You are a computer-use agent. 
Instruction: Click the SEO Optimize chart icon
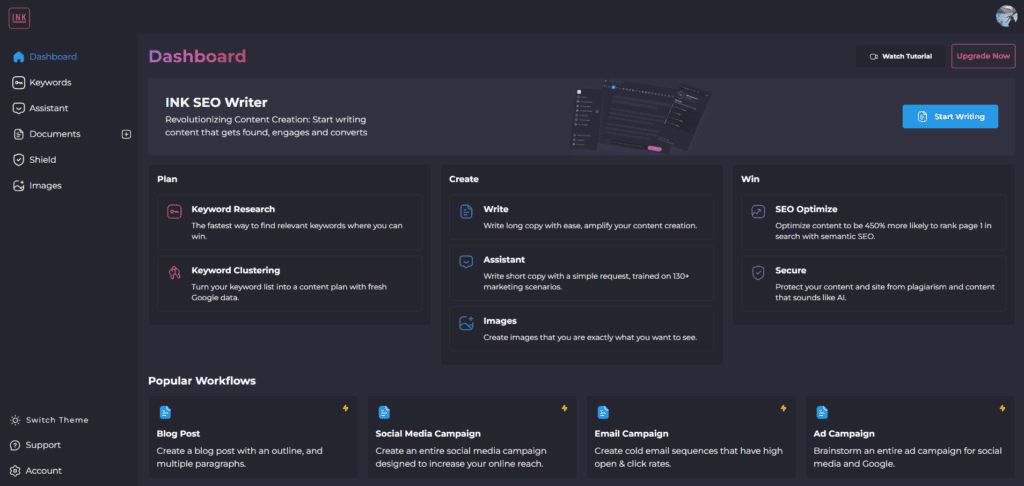click(x=758, y=211)
